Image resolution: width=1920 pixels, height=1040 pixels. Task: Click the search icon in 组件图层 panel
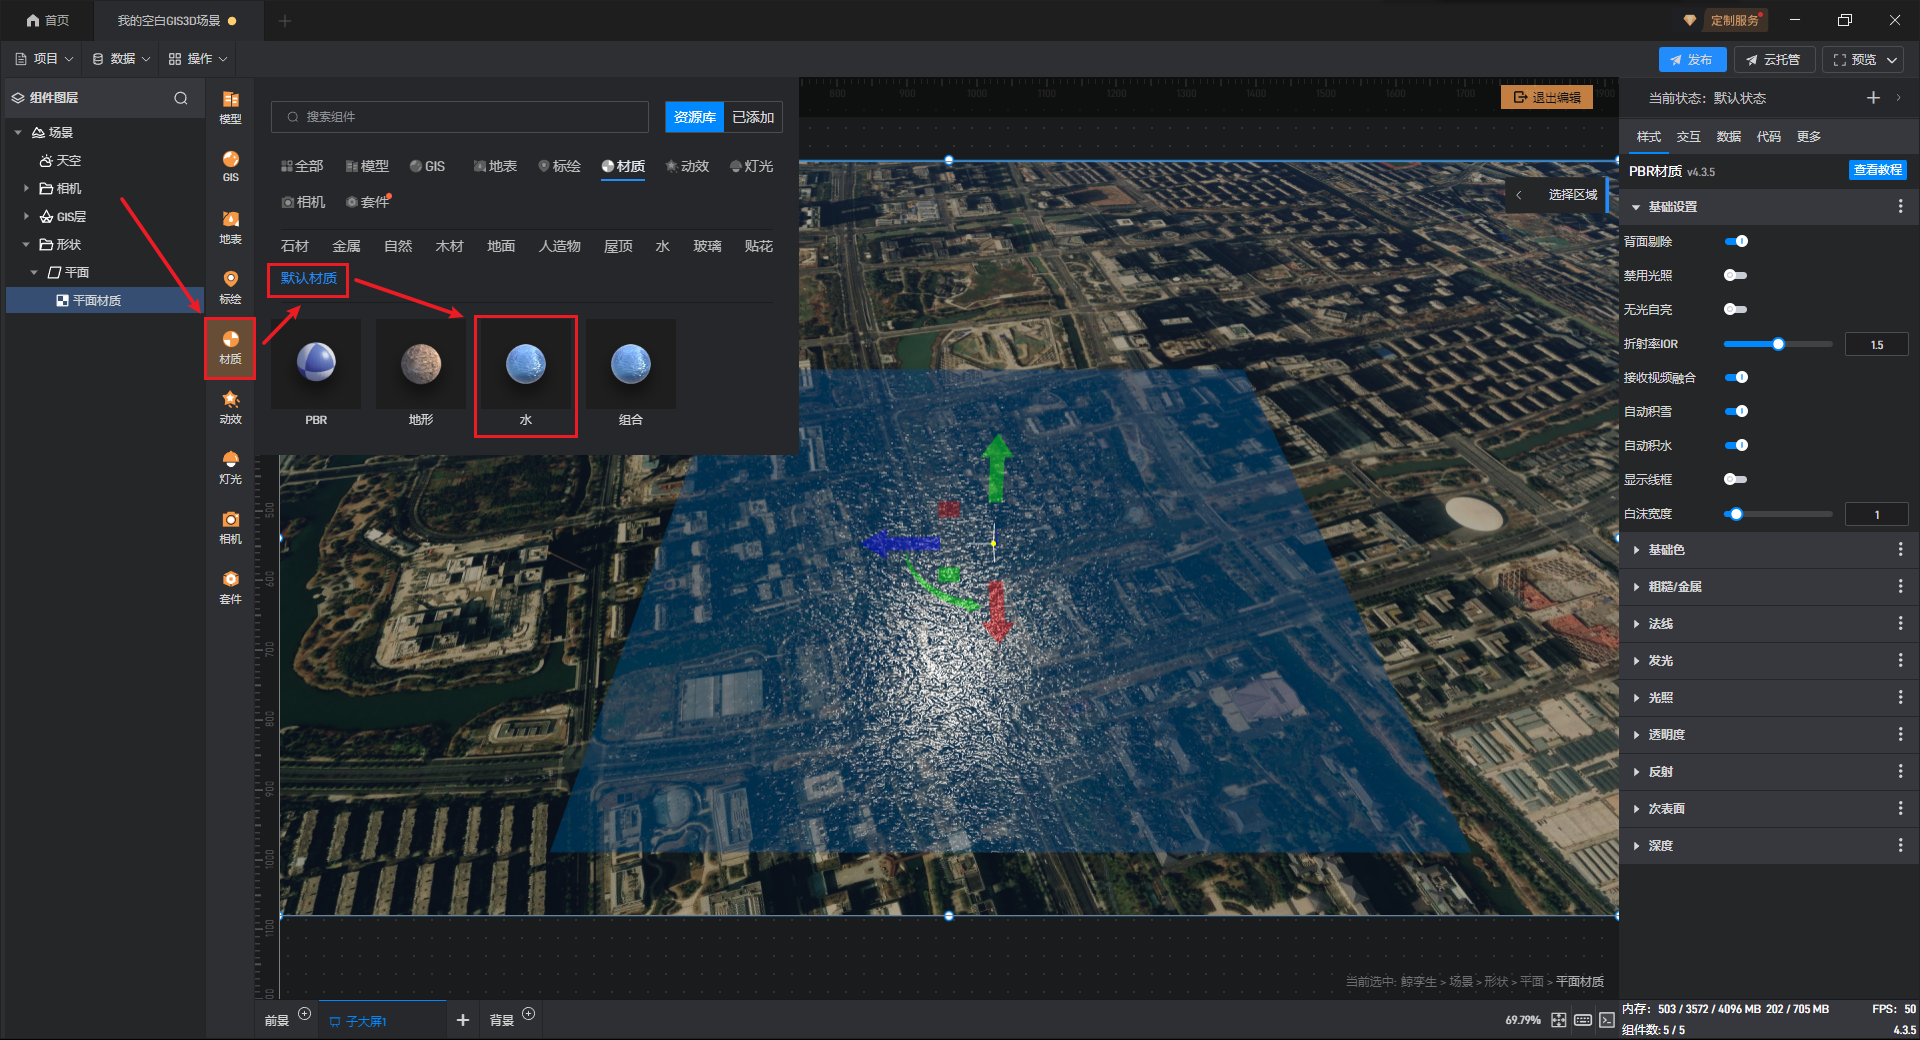tap(181, 98)
